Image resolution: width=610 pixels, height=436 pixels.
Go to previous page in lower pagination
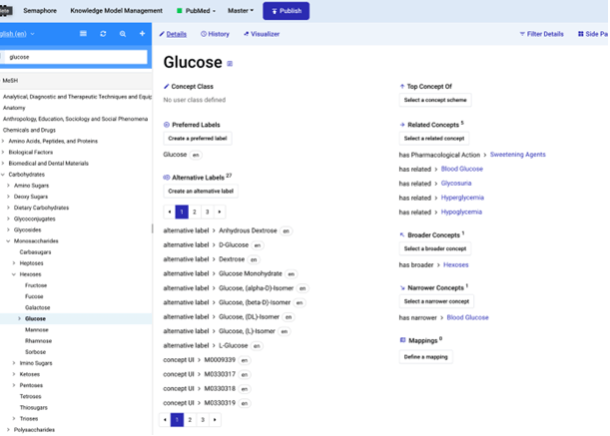tap(165, 420)
